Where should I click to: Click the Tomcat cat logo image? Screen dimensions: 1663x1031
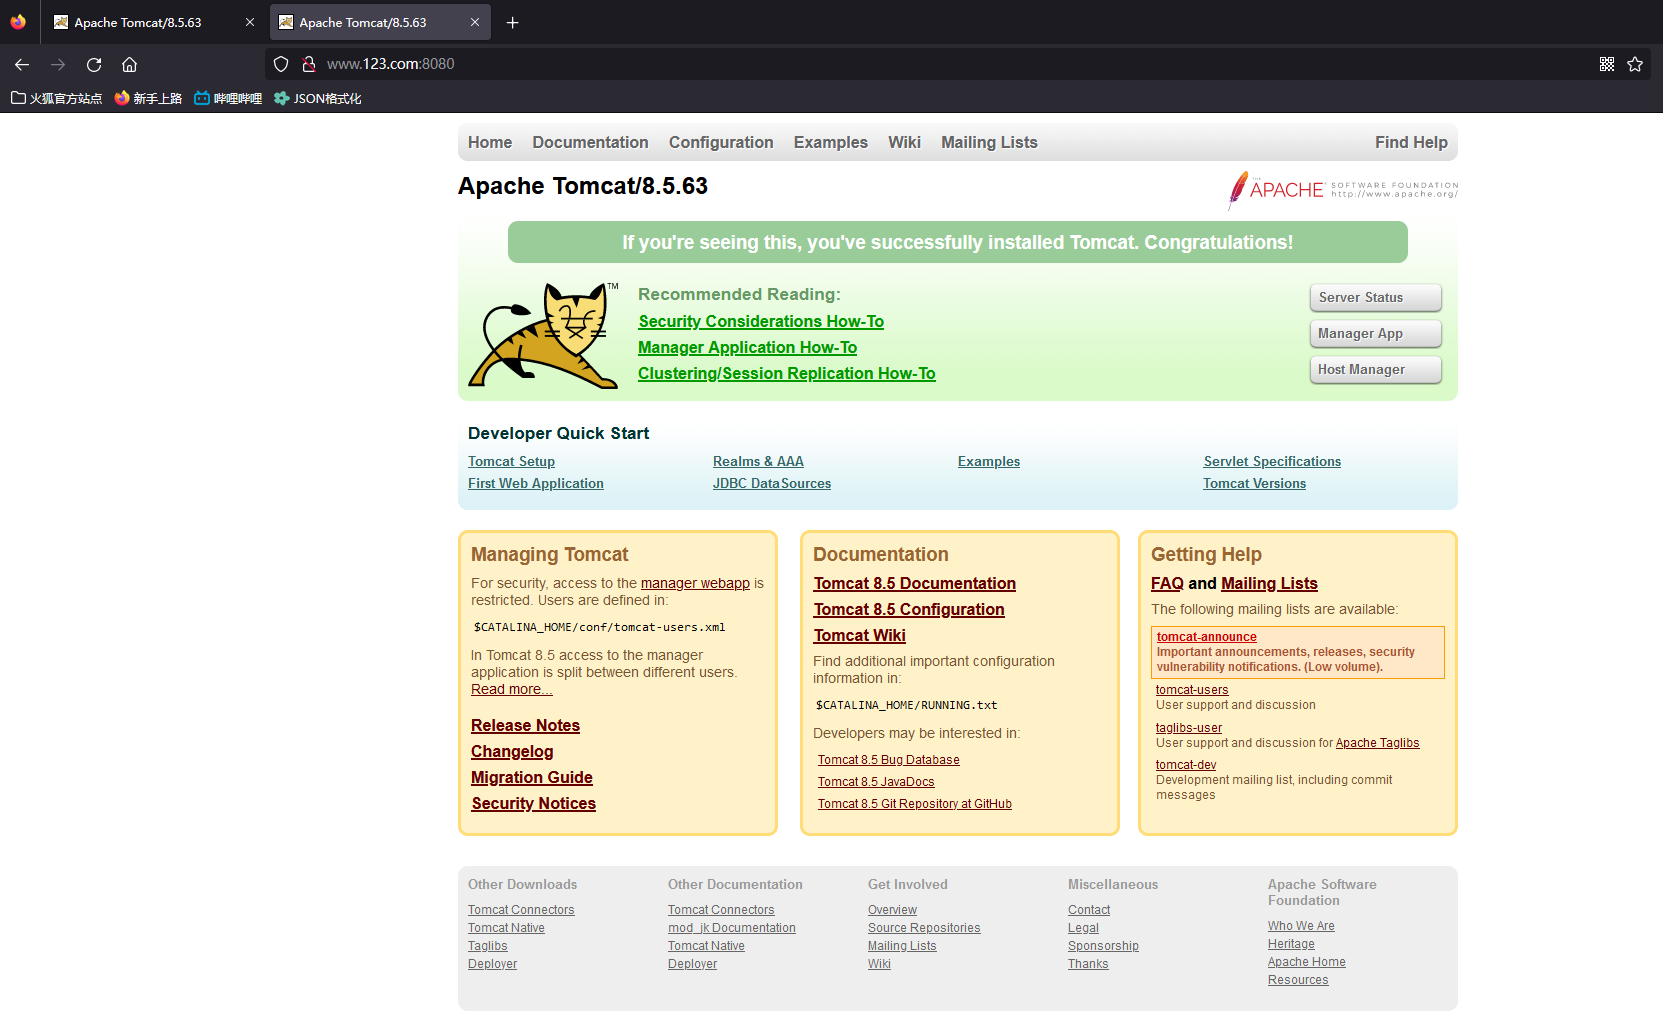tap(544, 335)
